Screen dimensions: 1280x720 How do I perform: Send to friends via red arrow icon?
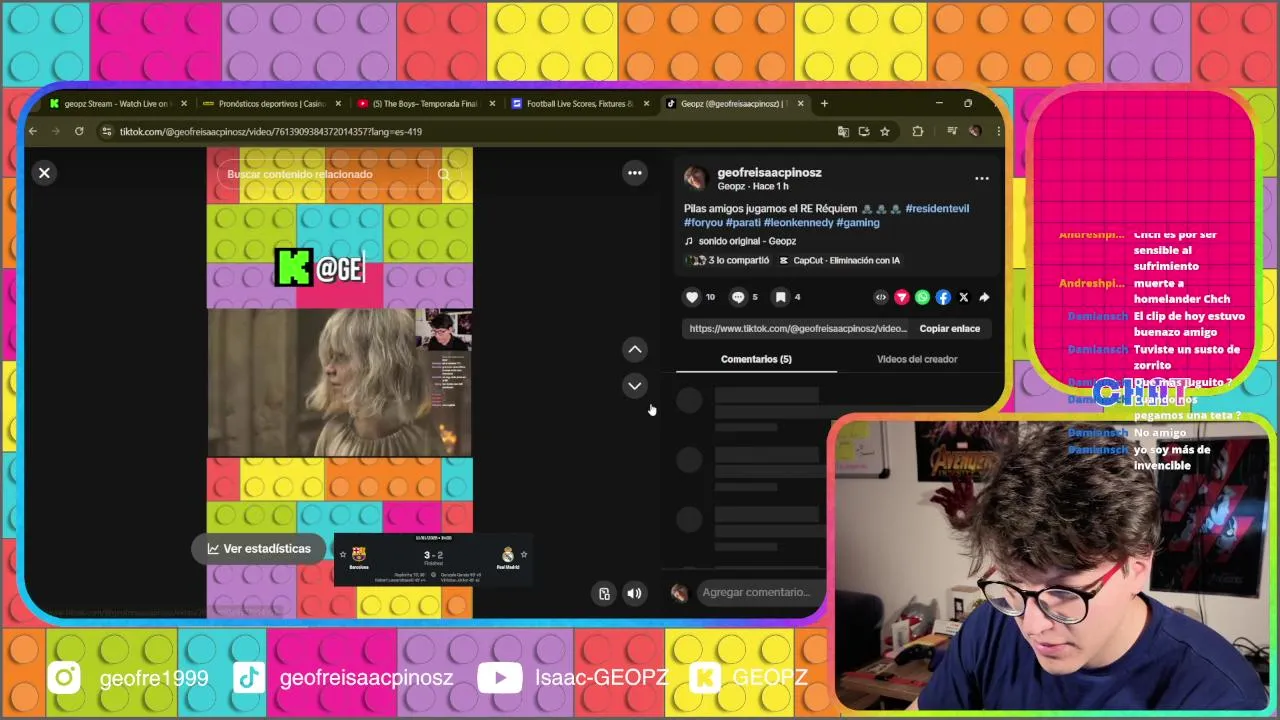(x=901, y=297)
